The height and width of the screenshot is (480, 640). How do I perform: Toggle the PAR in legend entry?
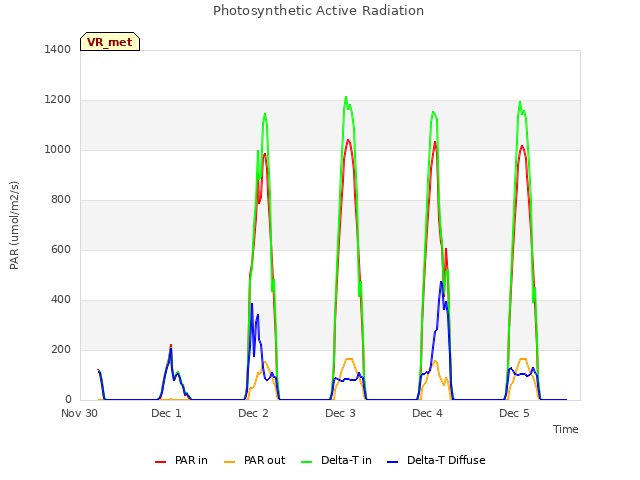[x=181, y=460]
